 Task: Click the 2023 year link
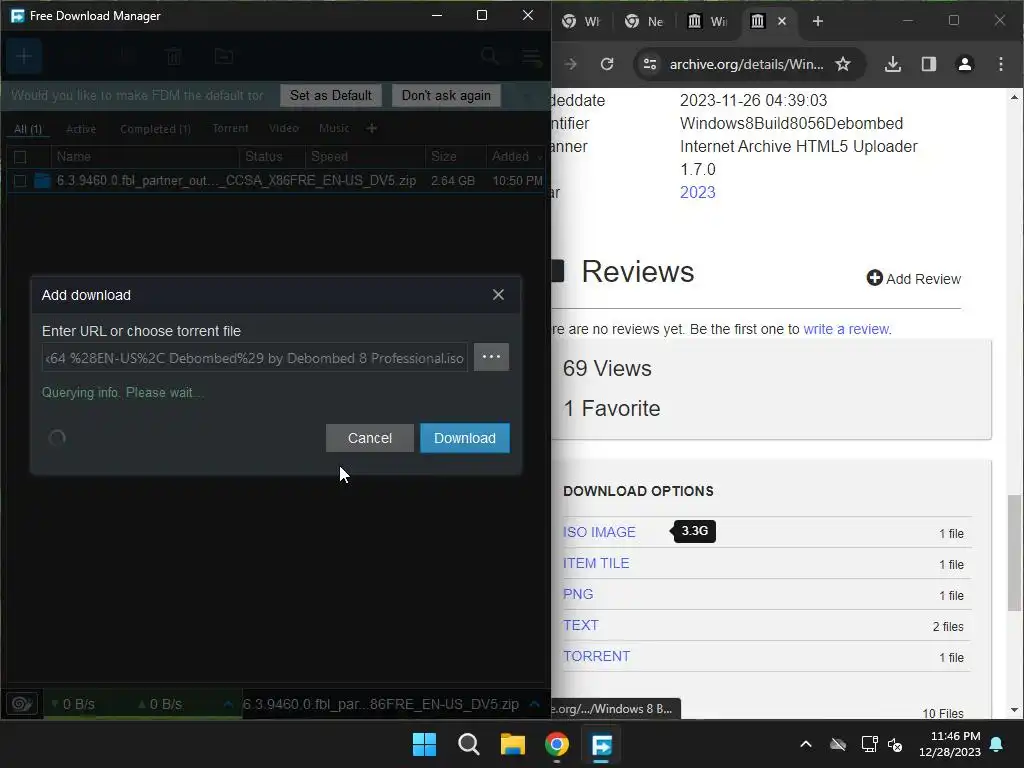[697, 192]
